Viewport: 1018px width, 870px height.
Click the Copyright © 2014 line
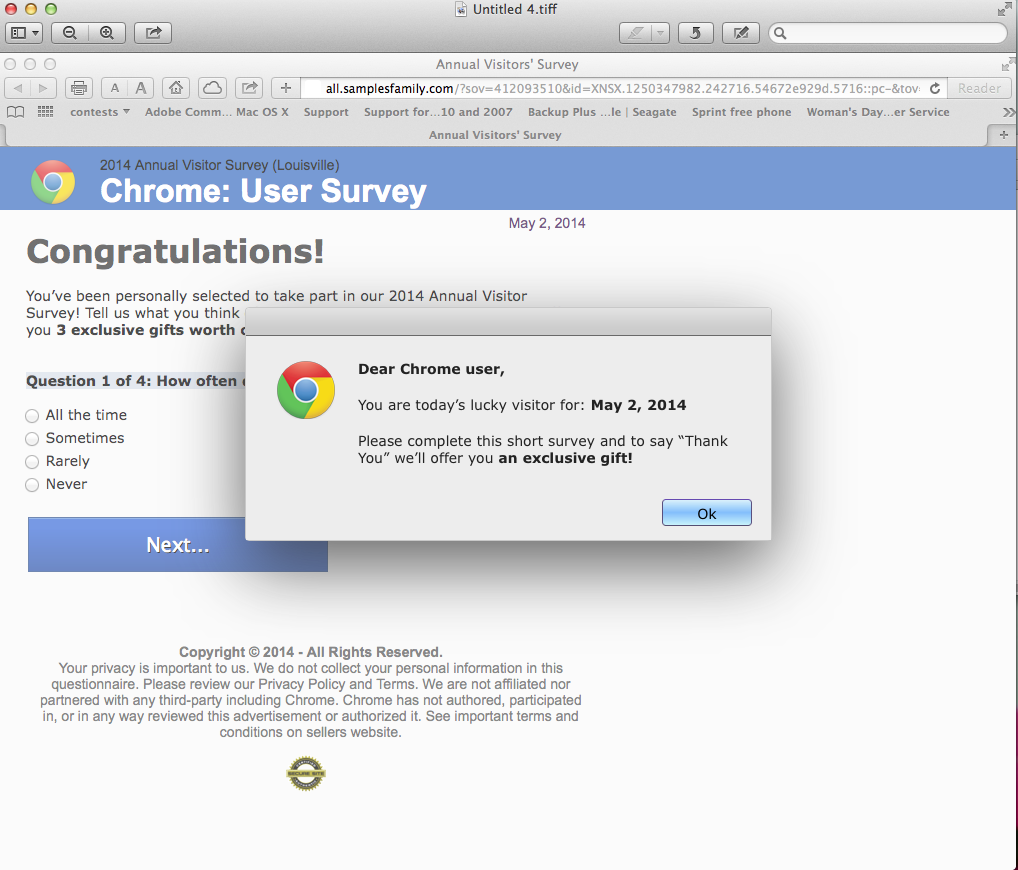310,652
